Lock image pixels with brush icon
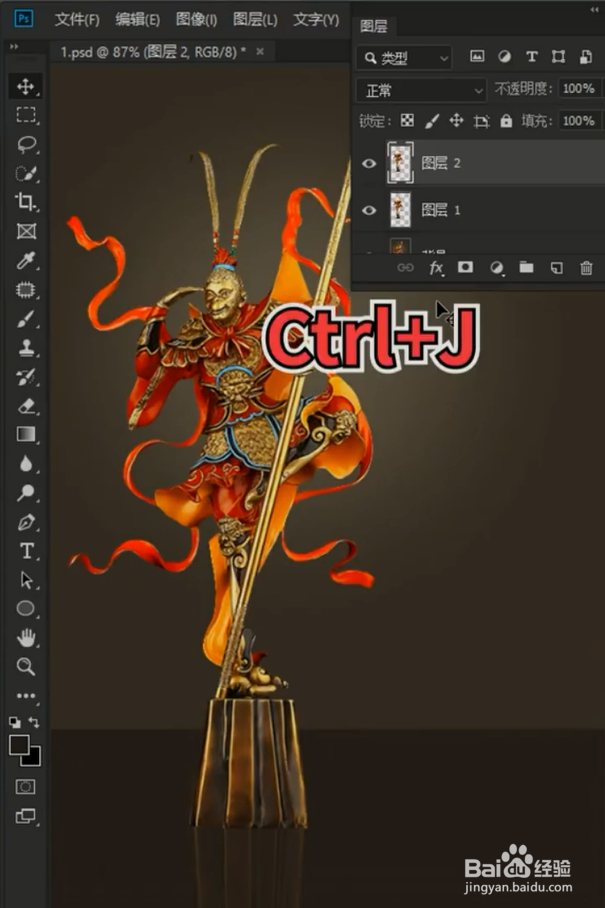 432,120
